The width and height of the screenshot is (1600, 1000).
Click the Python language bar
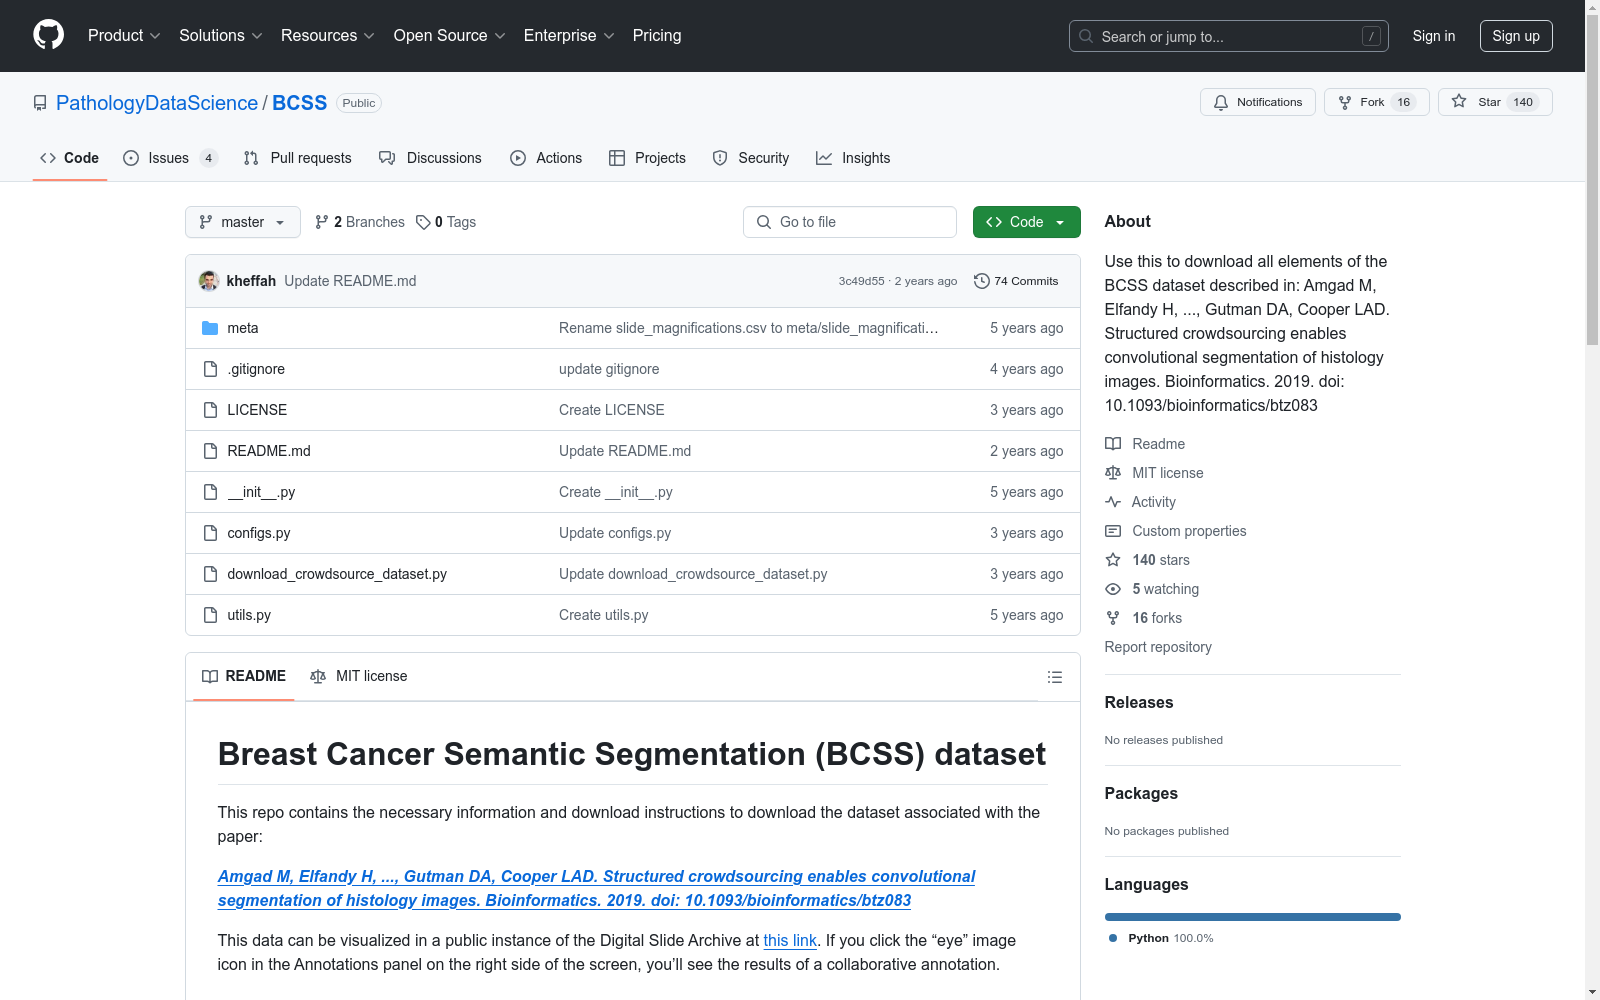coord(1253,917)
